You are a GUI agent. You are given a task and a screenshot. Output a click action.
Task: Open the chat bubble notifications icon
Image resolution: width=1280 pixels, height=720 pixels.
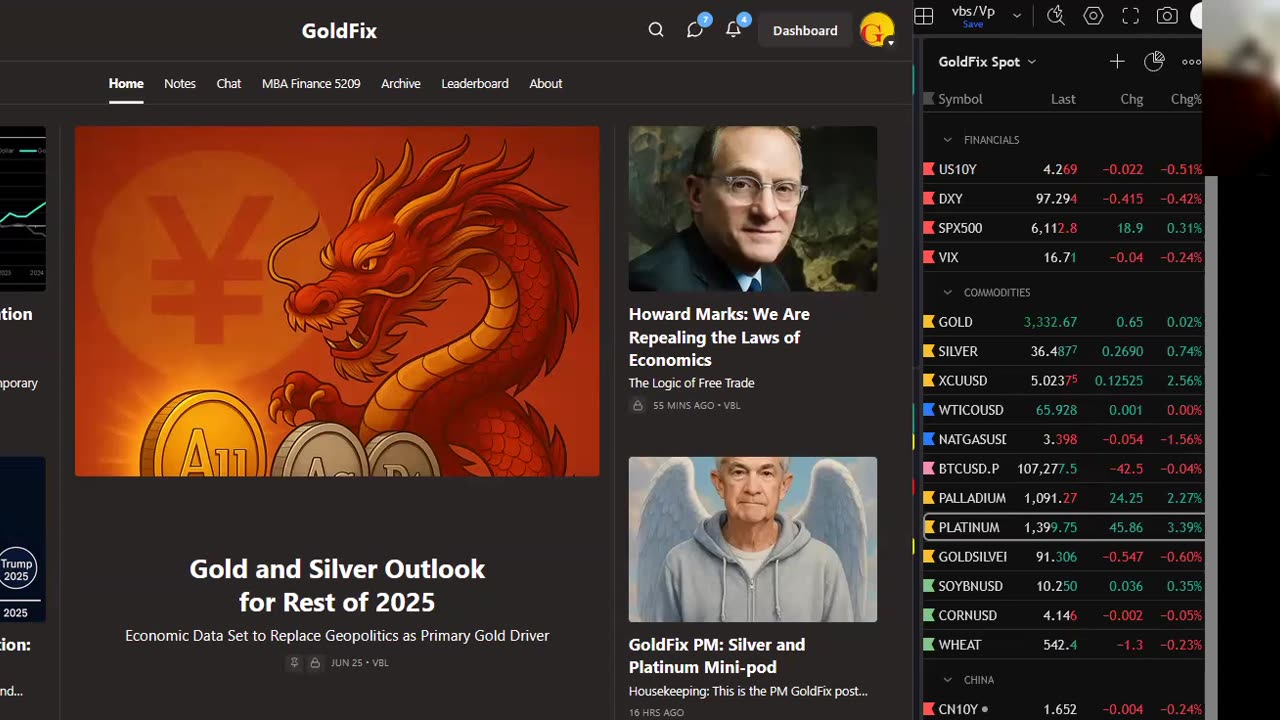(x=695, y=30)
